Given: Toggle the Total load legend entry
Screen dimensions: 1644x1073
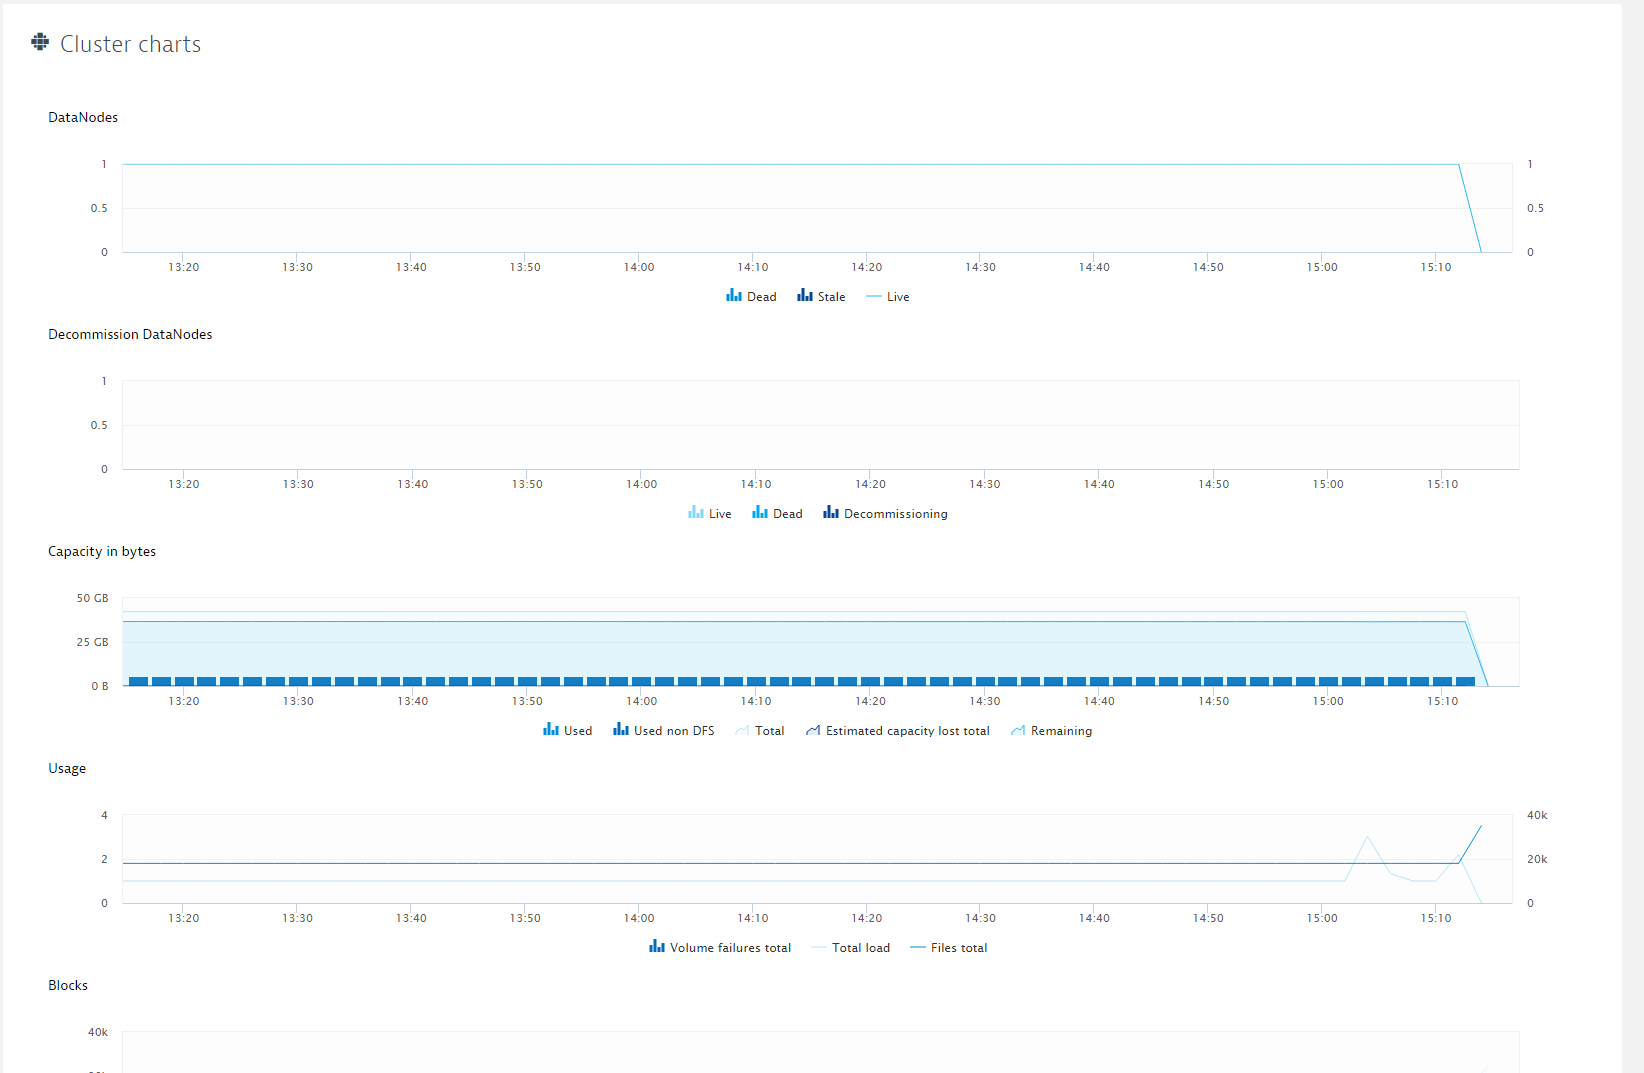Looking at the screenshot, I should click(850, 948).
